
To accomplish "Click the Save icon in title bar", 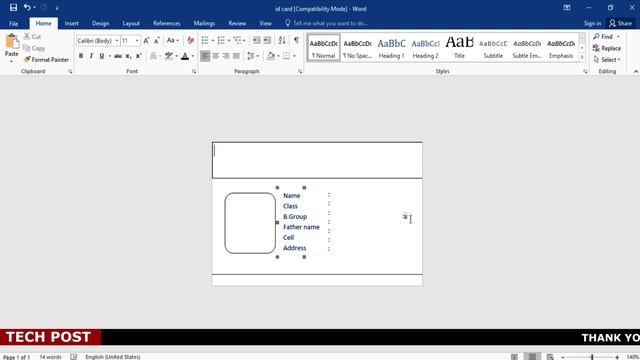I will click(x=13, y=7).
